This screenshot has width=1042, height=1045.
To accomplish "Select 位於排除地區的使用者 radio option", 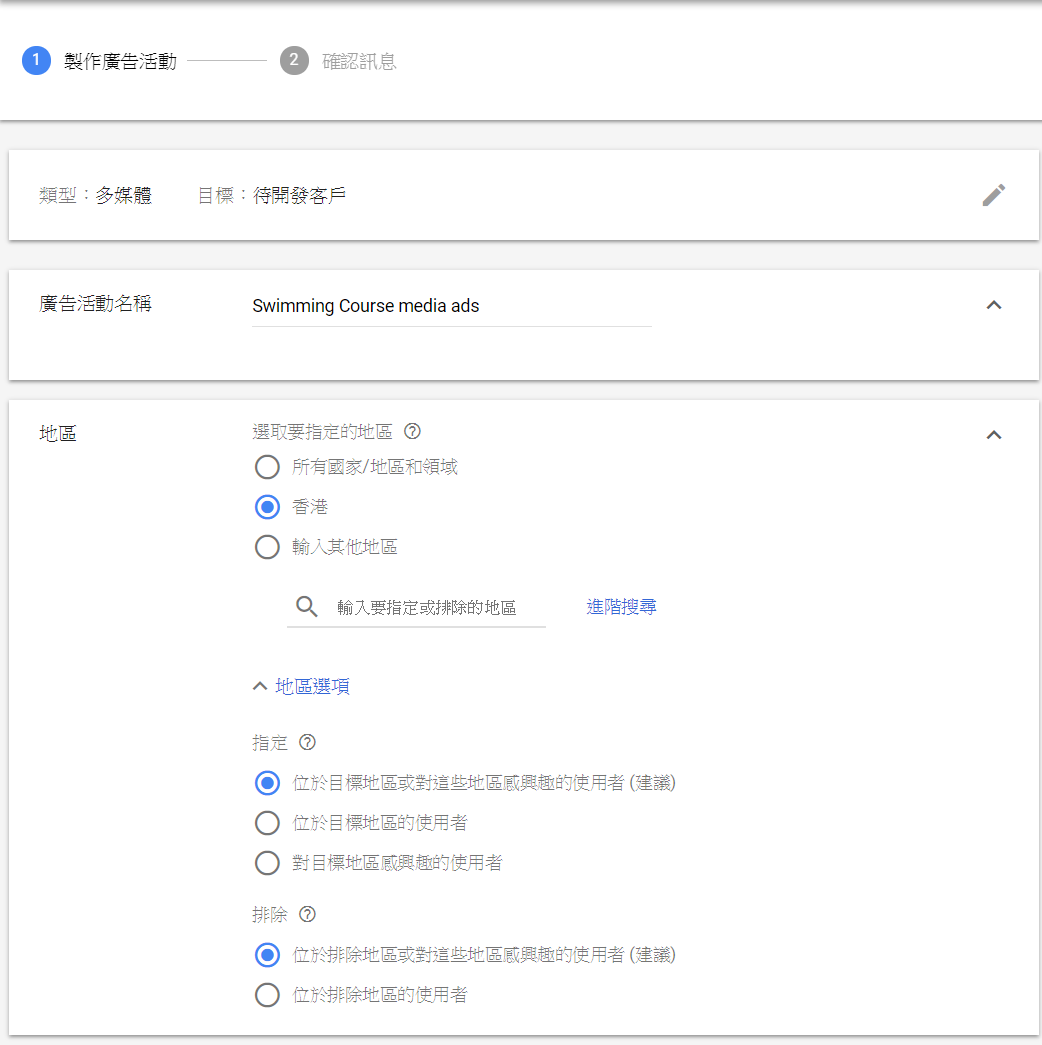I will pos(267,995).
